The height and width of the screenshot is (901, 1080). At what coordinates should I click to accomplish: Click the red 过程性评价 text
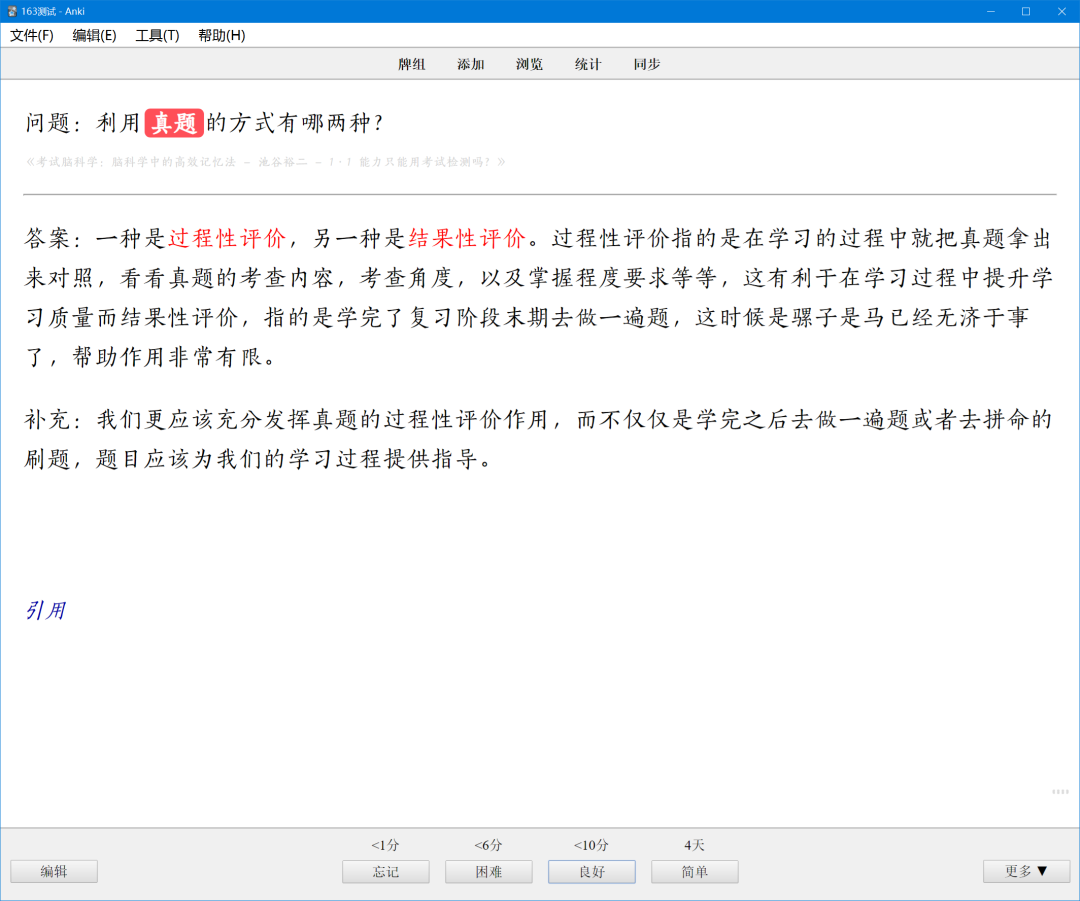227,238
